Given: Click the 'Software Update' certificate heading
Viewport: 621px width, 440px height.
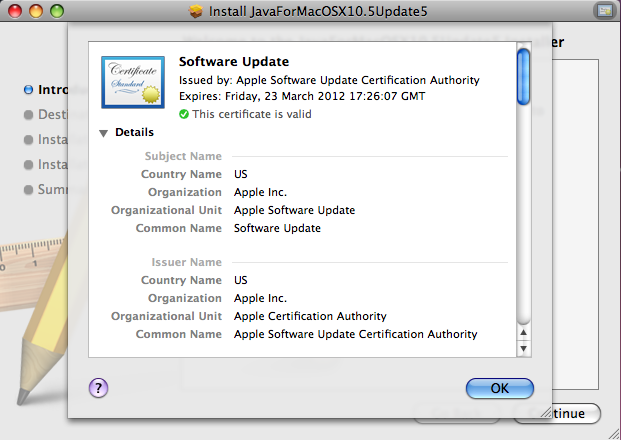Looking at the screenshot, I should pos(234,61).
